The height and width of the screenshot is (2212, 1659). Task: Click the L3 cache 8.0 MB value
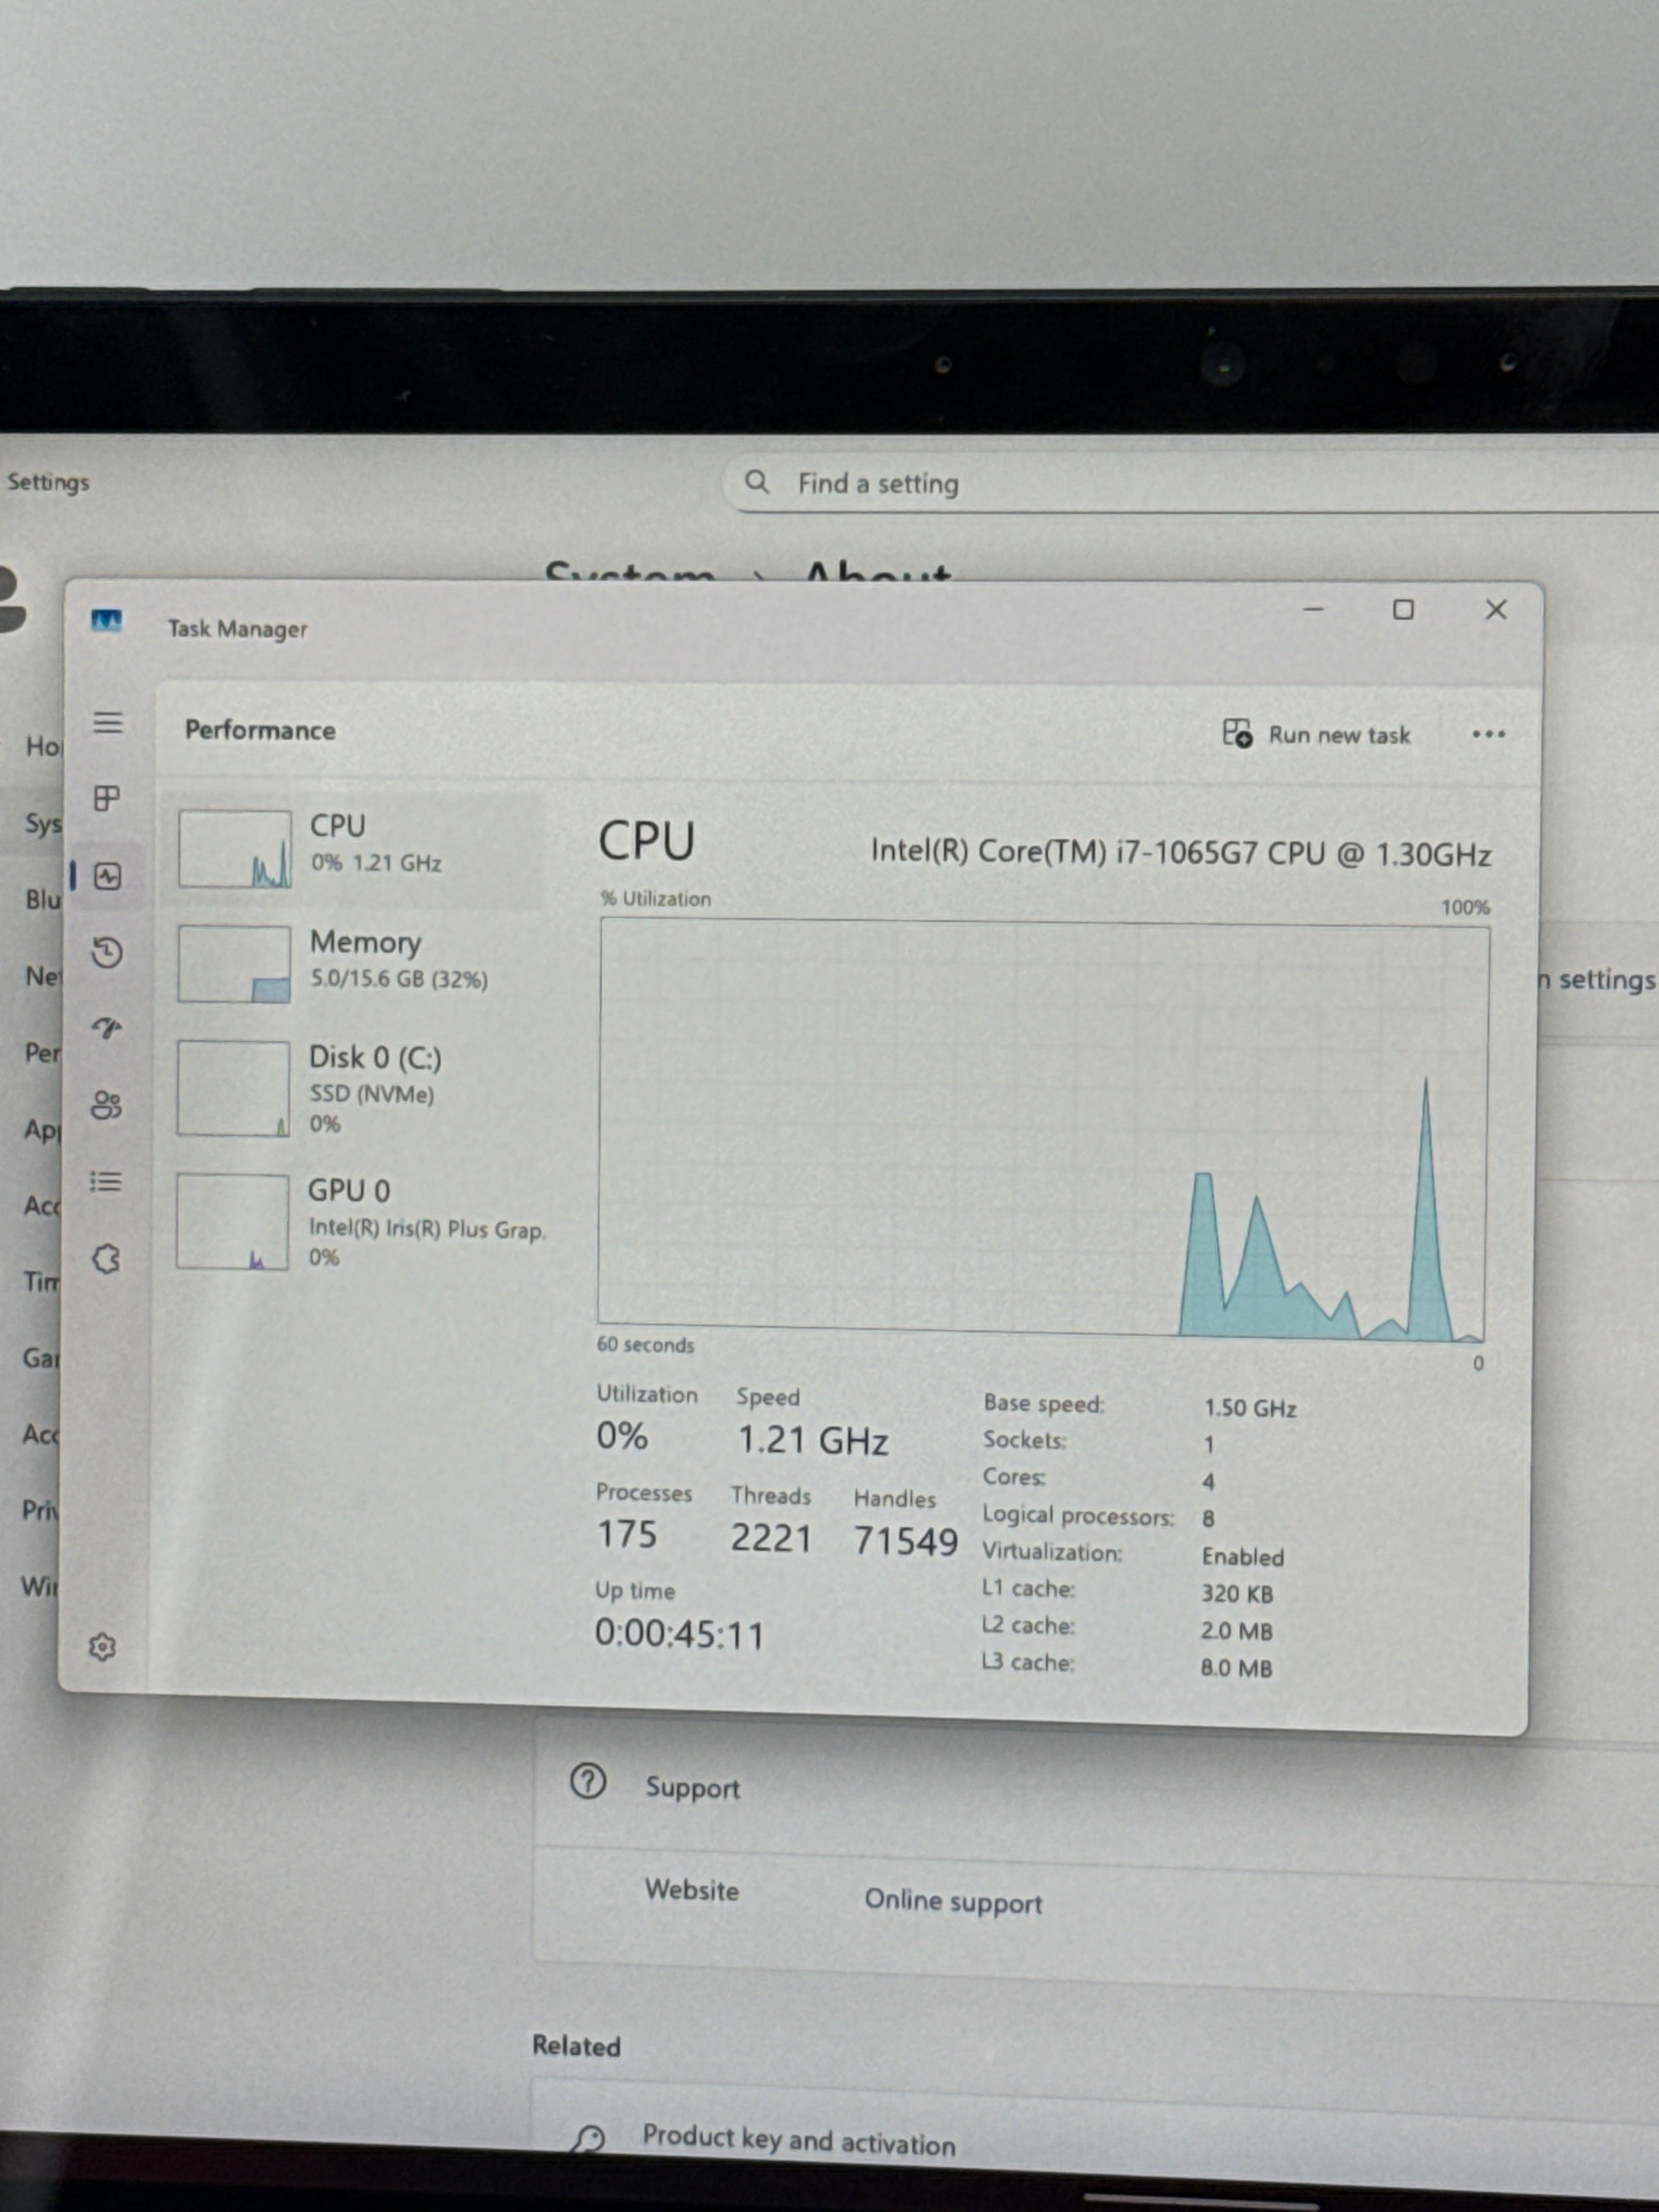pos(1236,1668)
